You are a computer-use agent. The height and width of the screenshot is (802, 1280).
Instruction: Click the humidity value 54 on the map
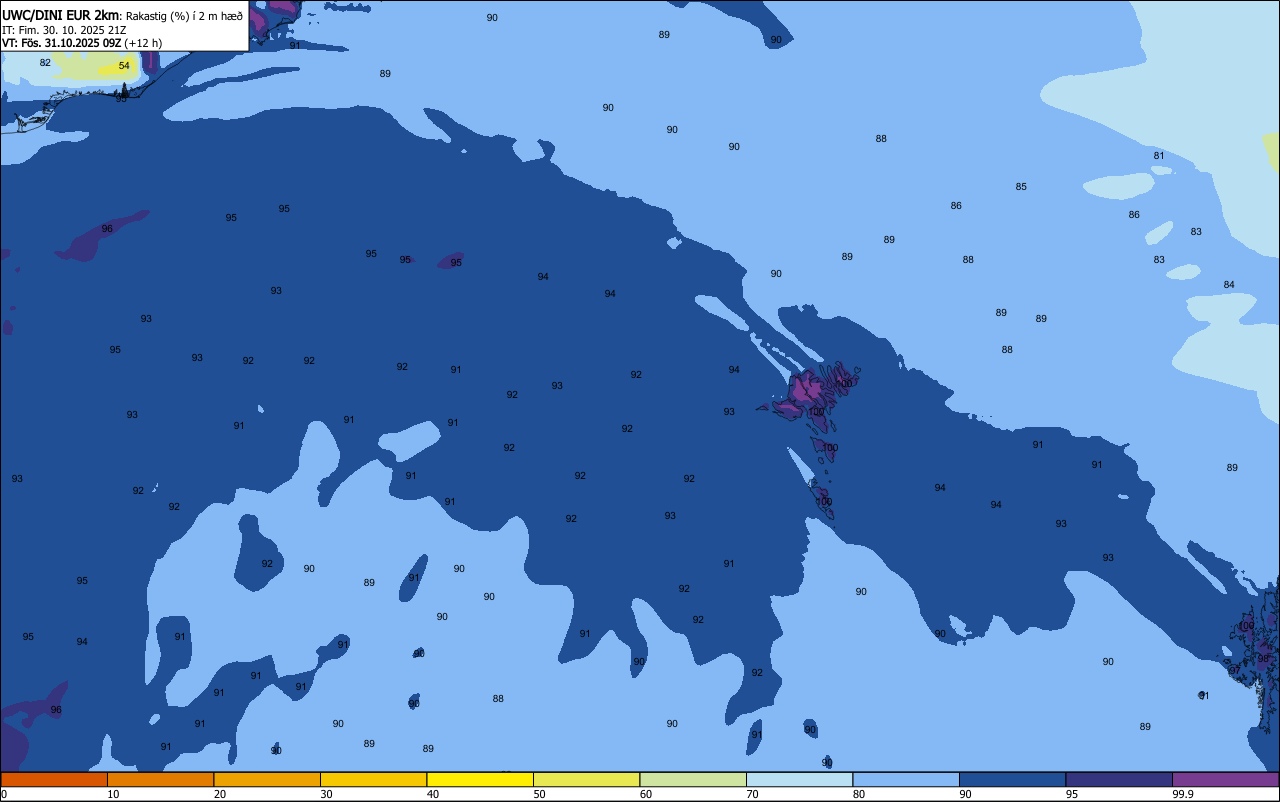point(124,66)
